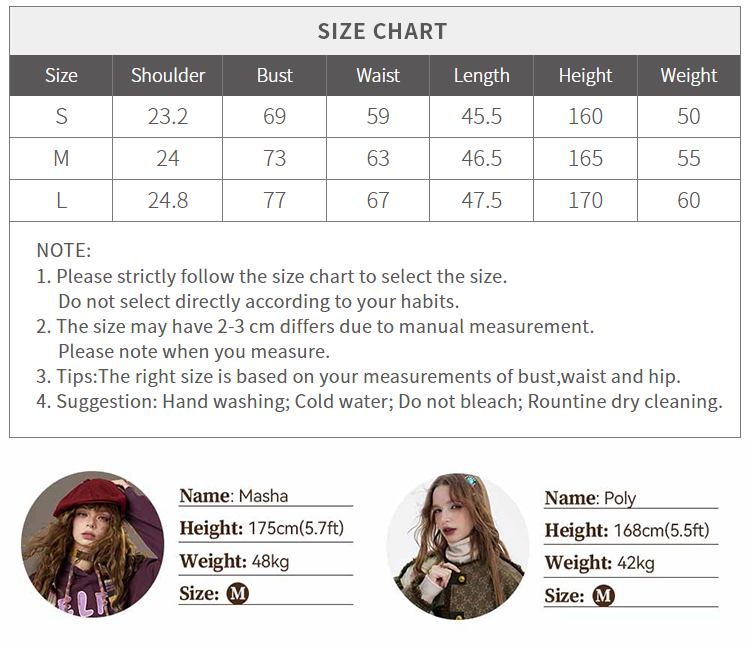Click the Waist column header
The image size is (750, 647).
(x=378, y=75)
